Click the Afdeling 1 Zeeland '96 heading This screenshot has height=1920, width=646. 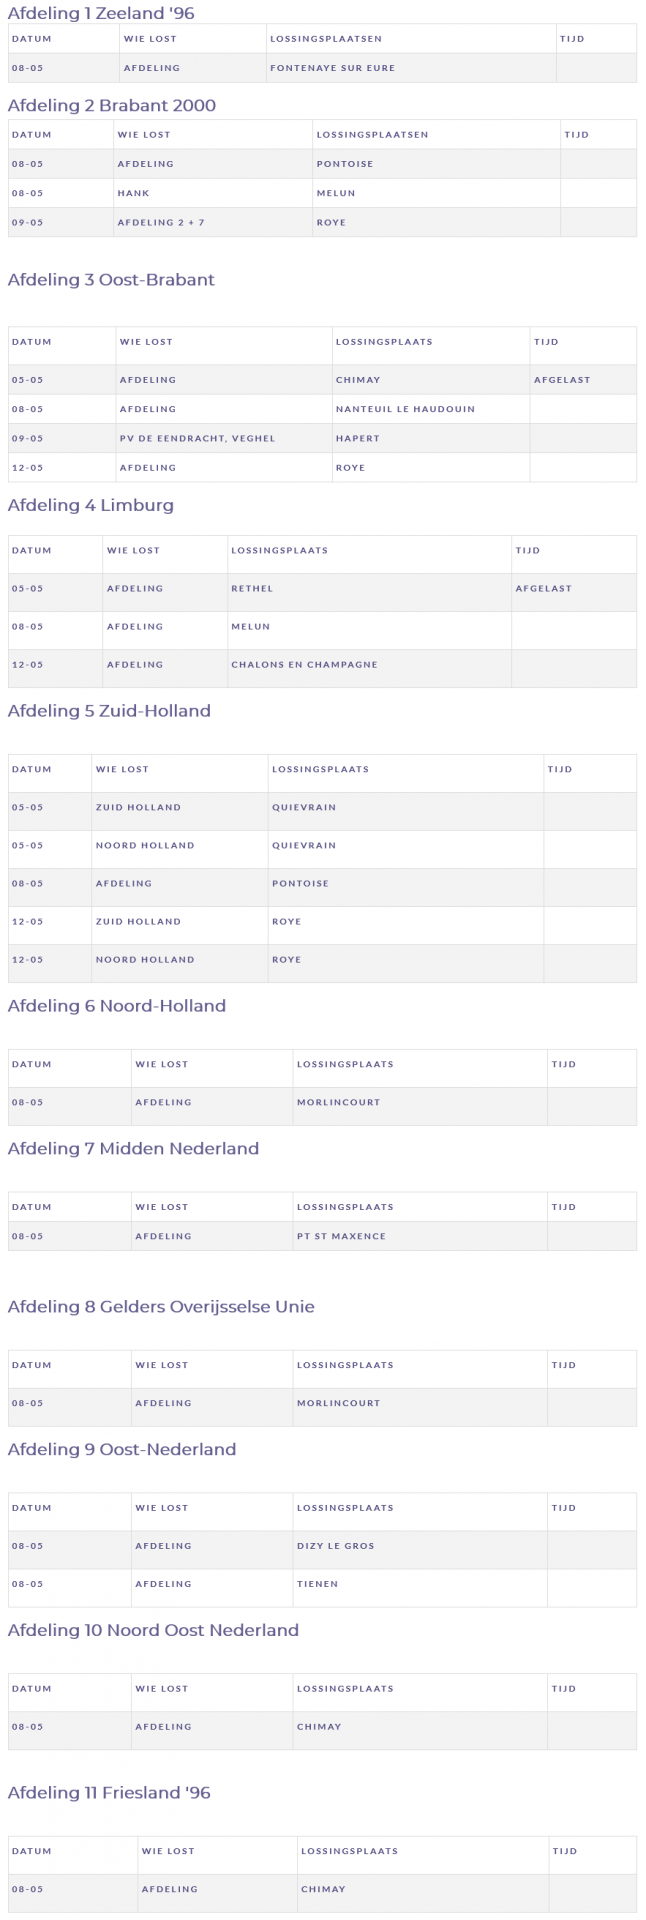(x=101, y=13)
